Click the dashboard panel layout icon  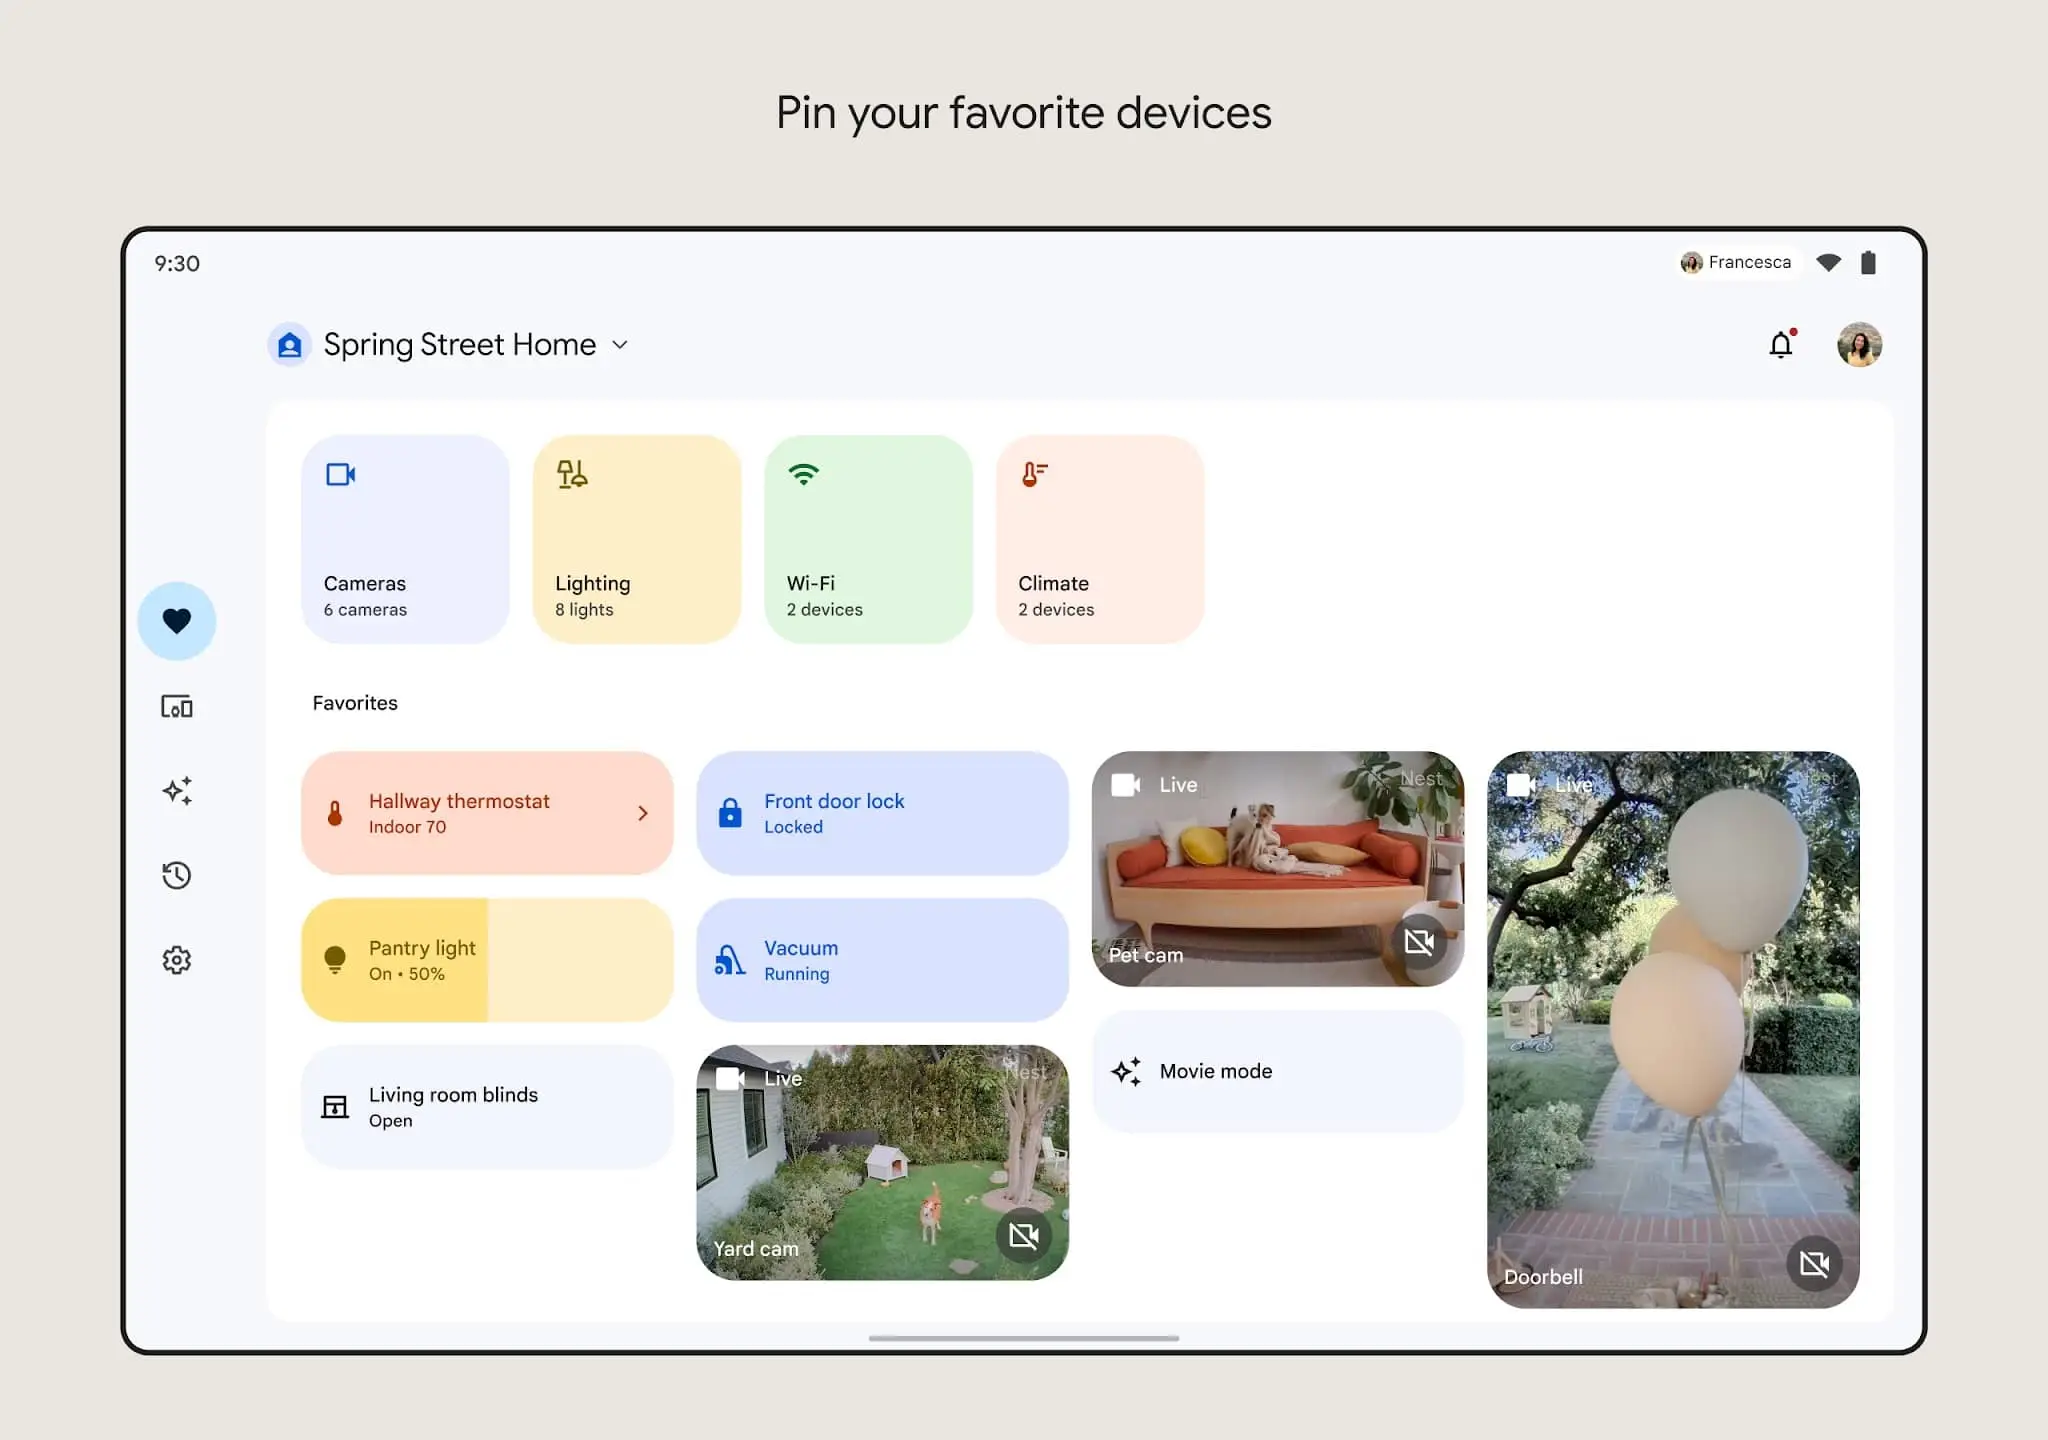[x=176, y=706]
